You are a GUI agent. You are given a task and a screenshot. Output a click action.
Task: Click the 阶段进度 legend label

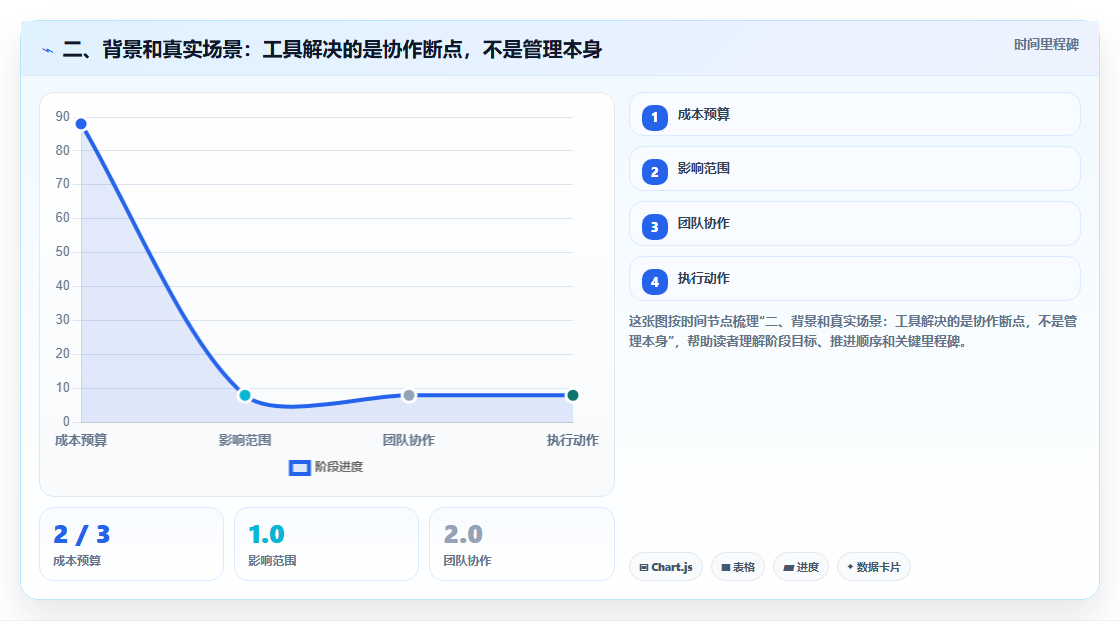[x=339, y=467]
